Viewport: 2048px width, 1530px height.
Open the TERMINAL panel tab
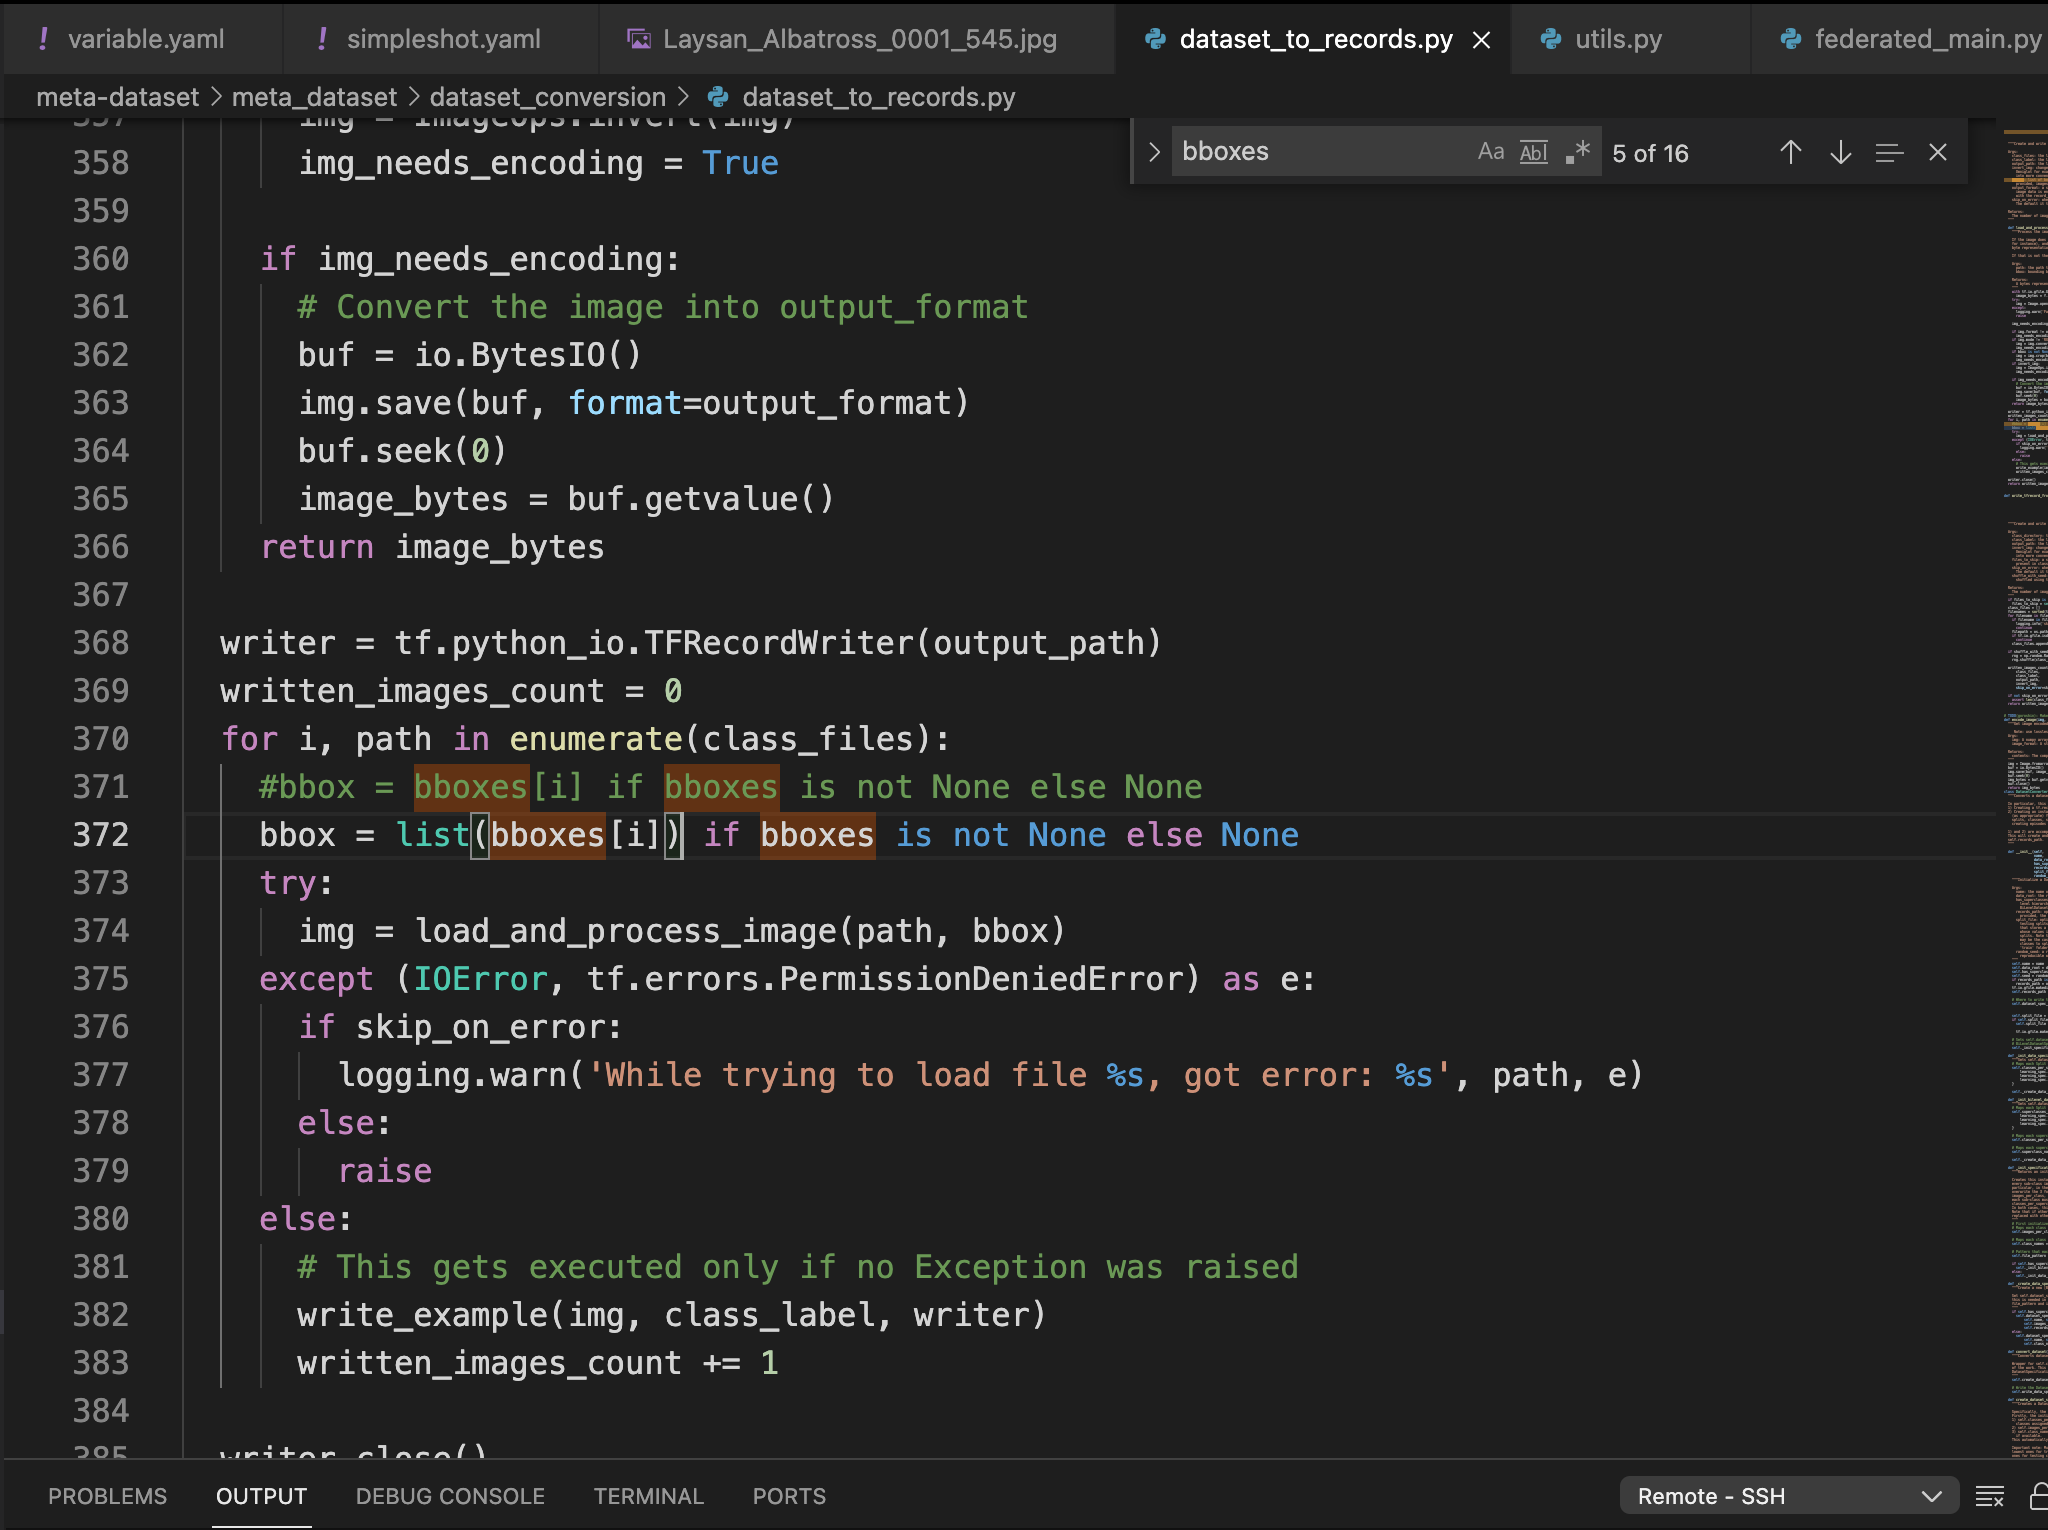648,1497
